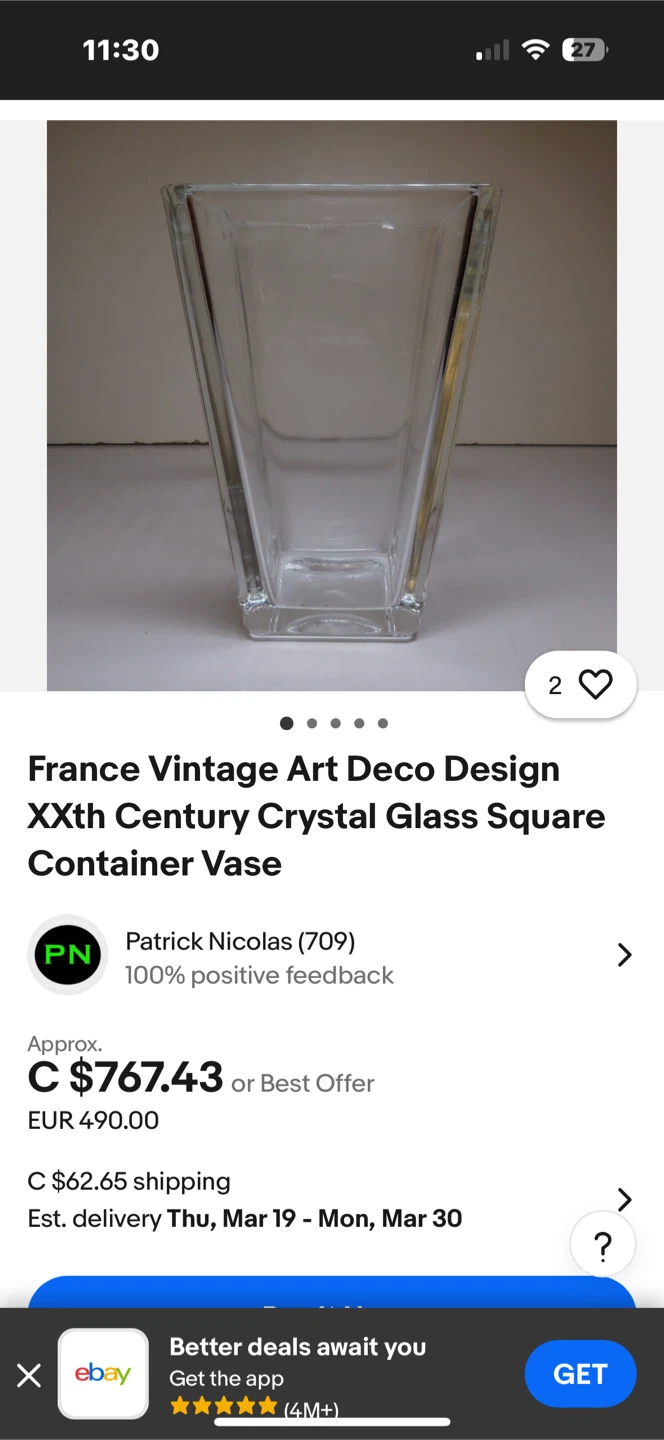Tap the GET app button

pos(580,1374)
